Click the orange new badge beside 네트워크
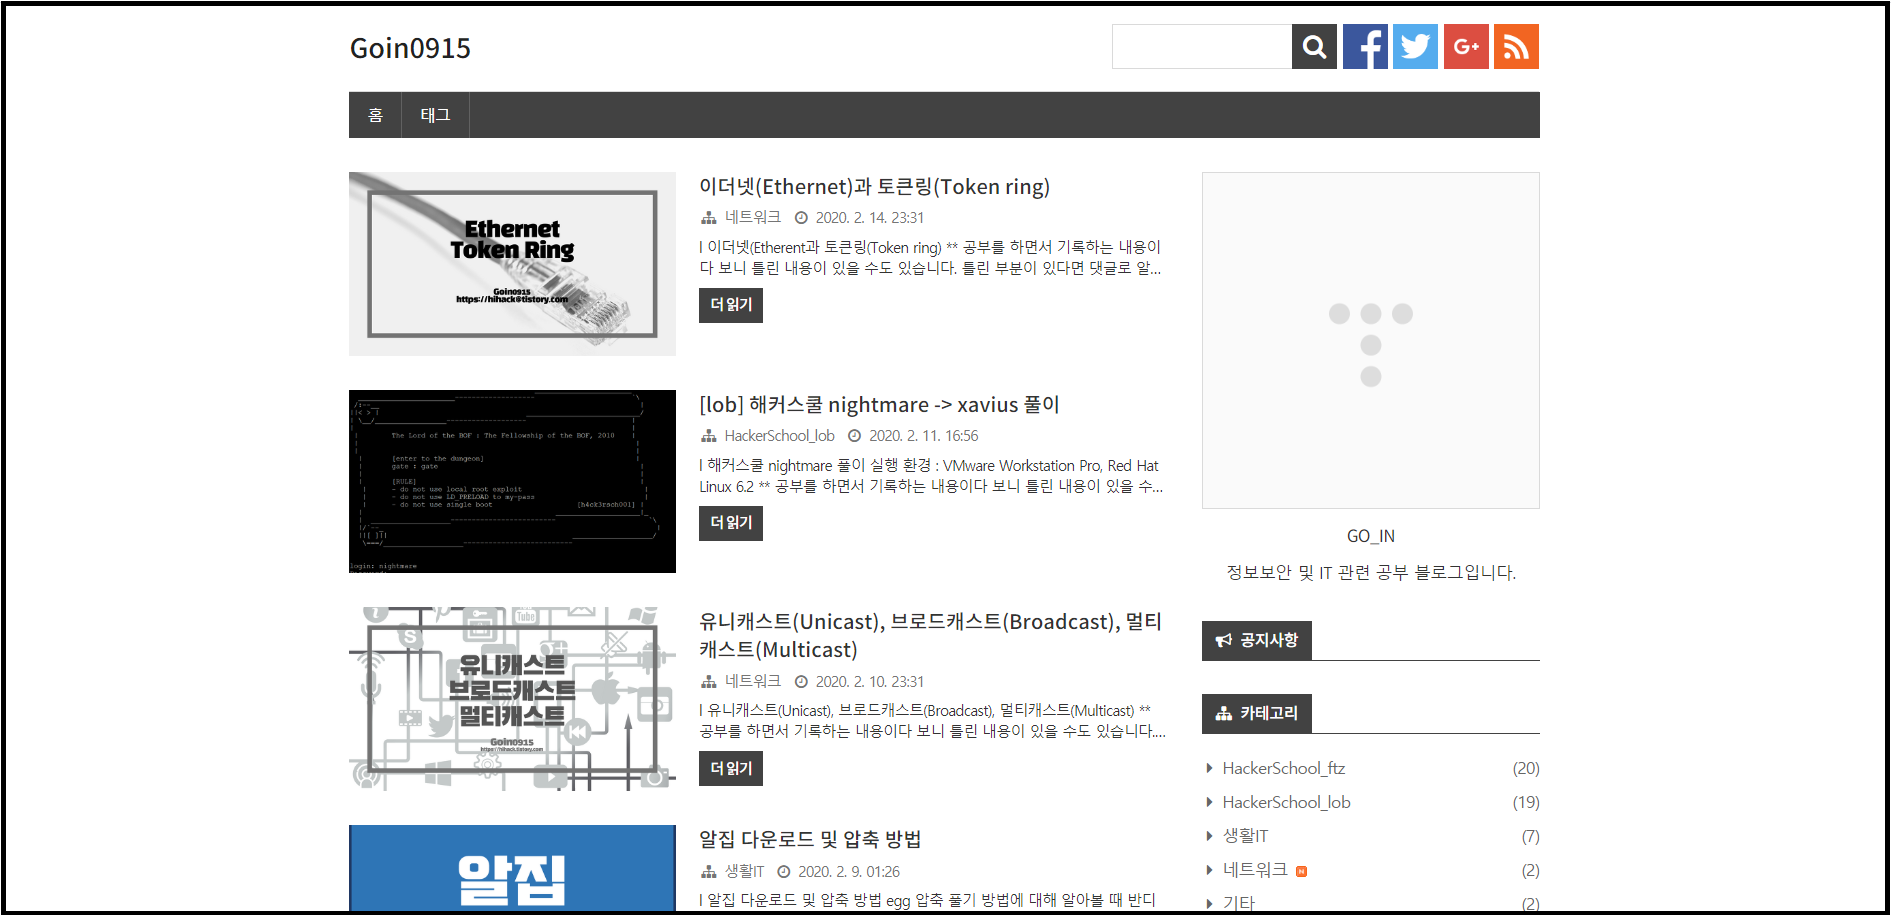 pos(1301,871)
